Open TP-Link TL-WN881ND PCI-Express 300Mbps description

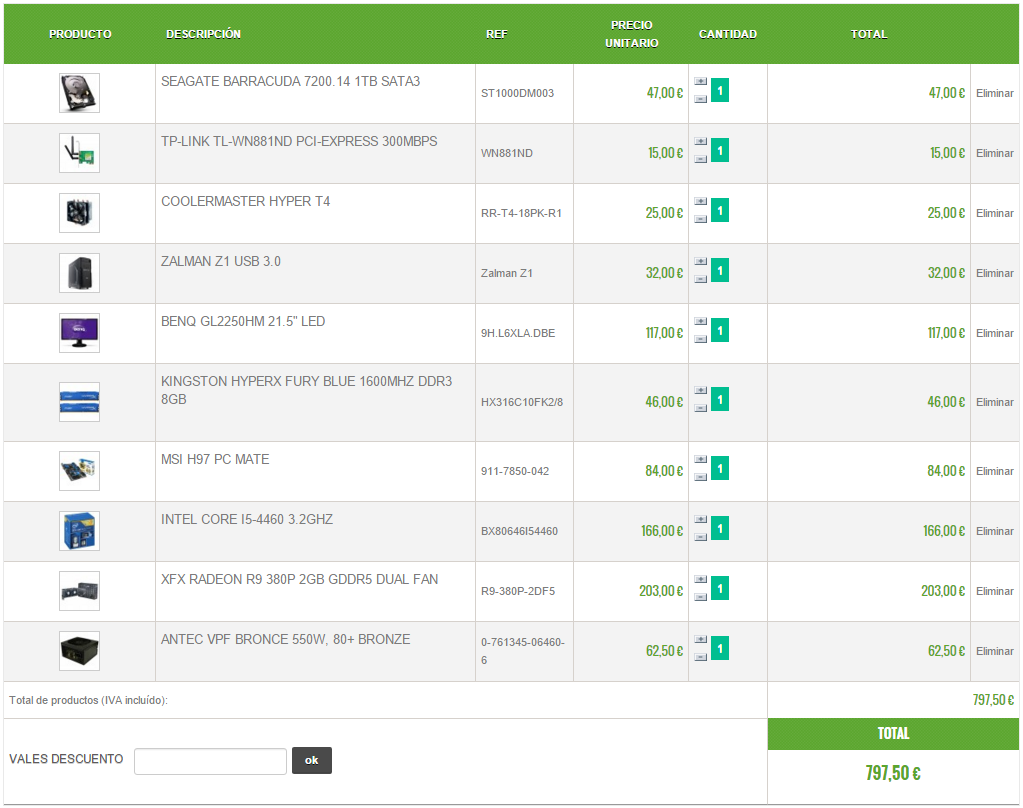click(x=299, y=142)
